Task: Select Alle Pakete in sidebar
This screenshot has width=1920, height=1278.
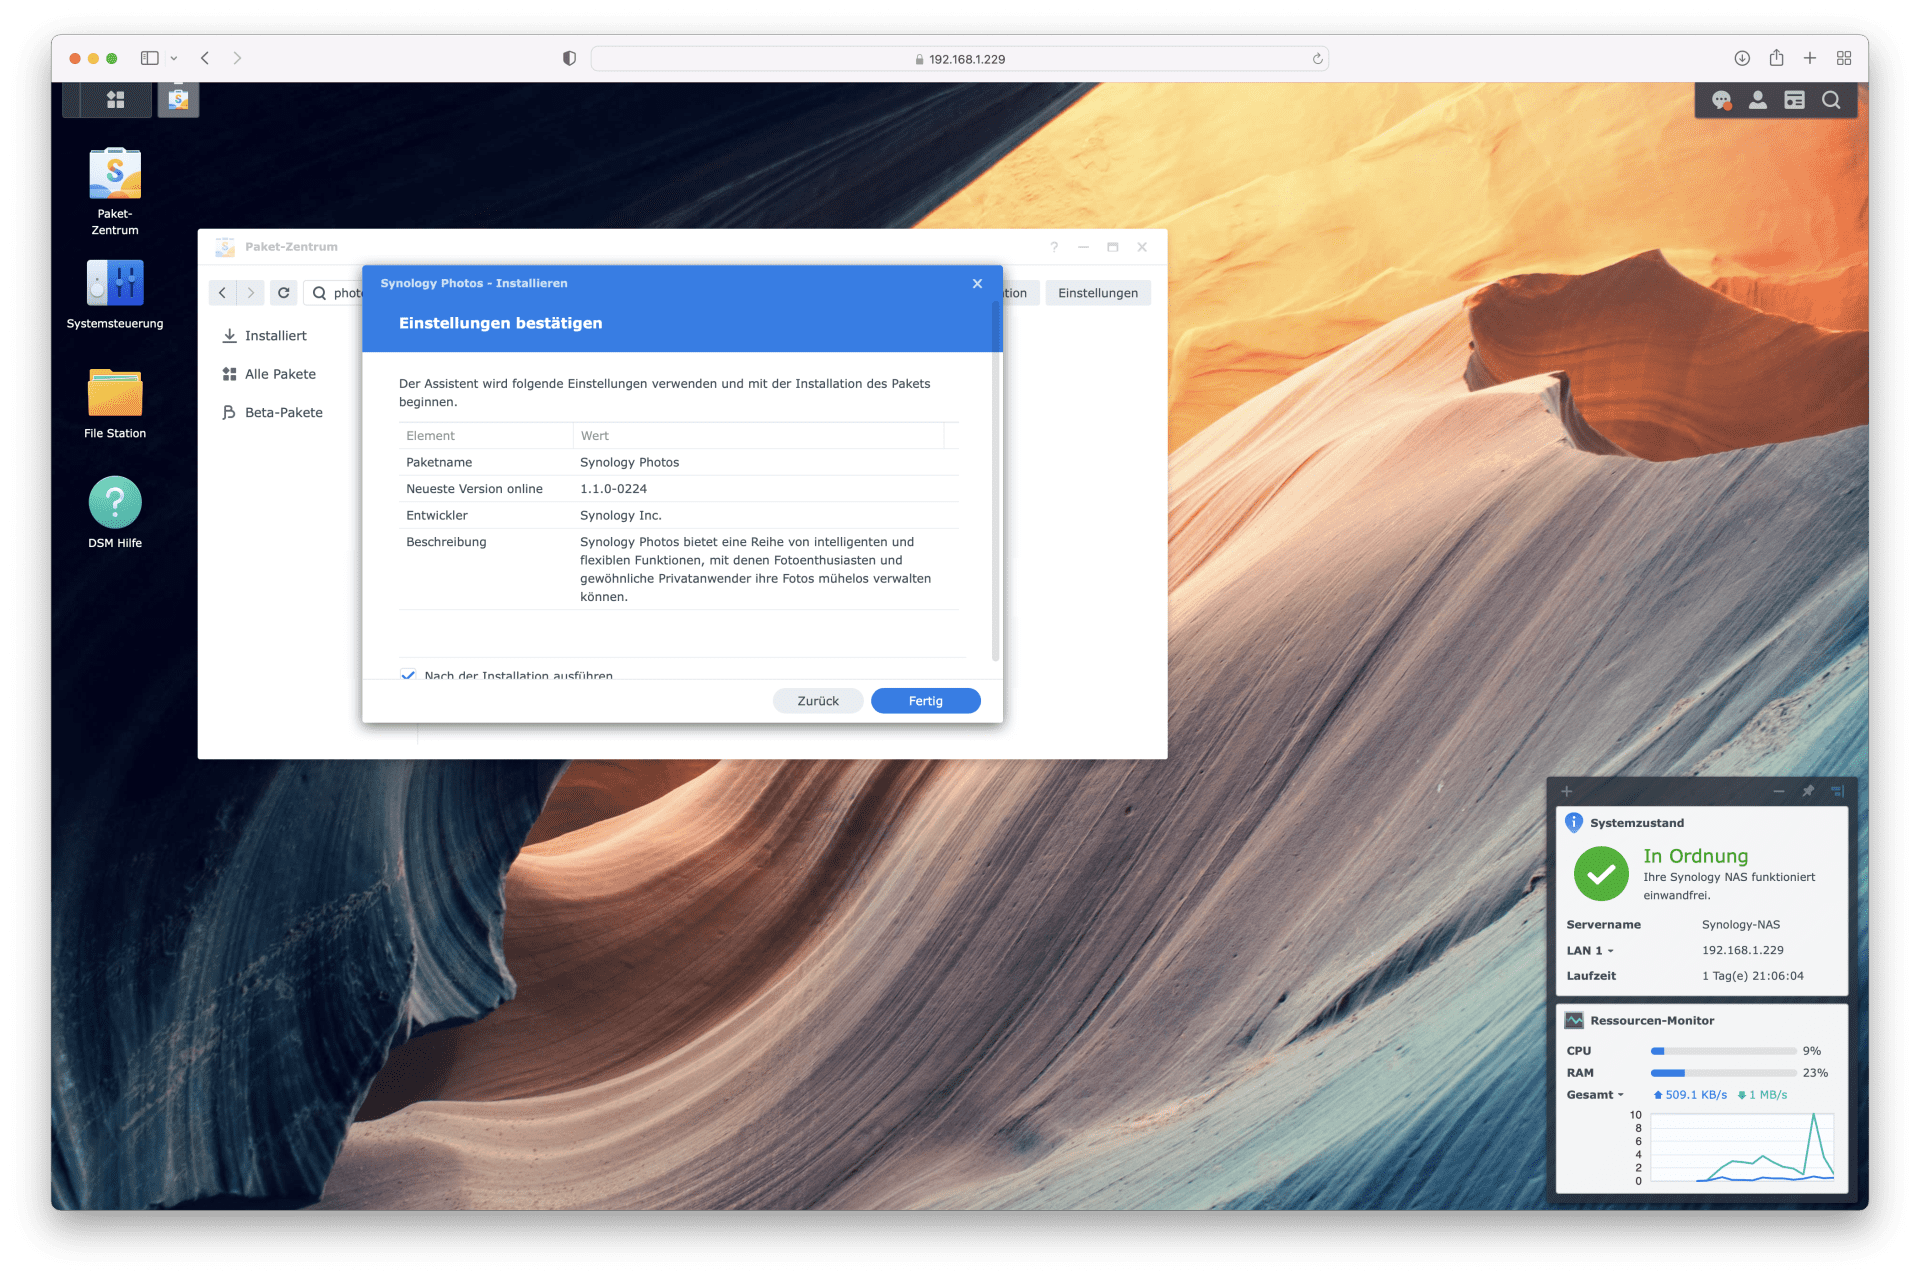Action: tap(269, 374)
